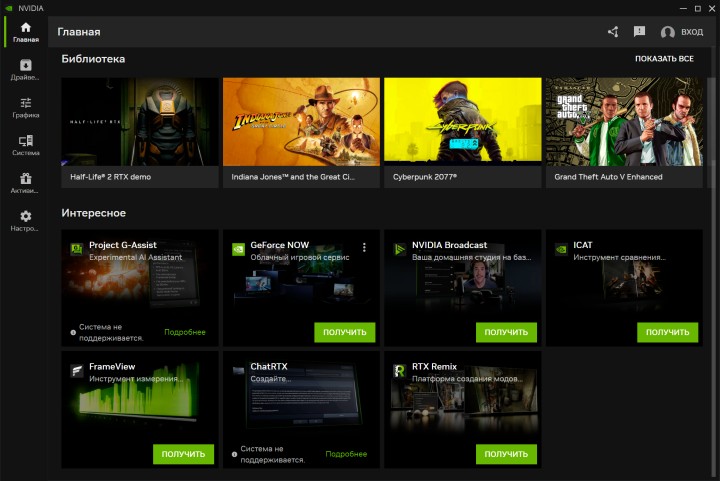Click the share icon in header
720x481 pixels.
[613, 32]
